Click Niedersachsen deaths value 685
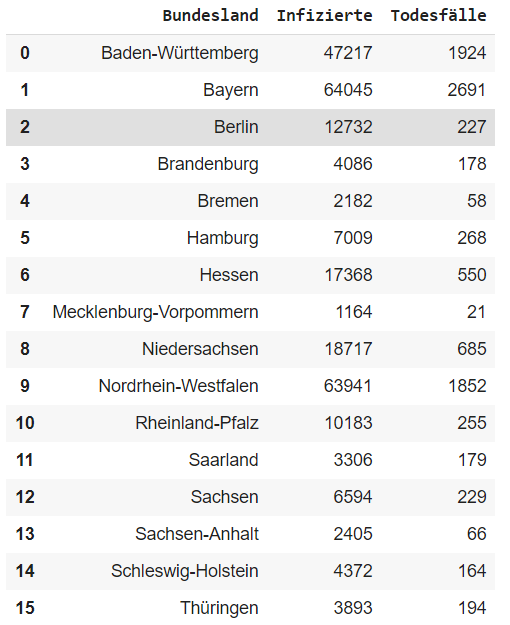Screen dimensions: 510x625 [472, 349]
